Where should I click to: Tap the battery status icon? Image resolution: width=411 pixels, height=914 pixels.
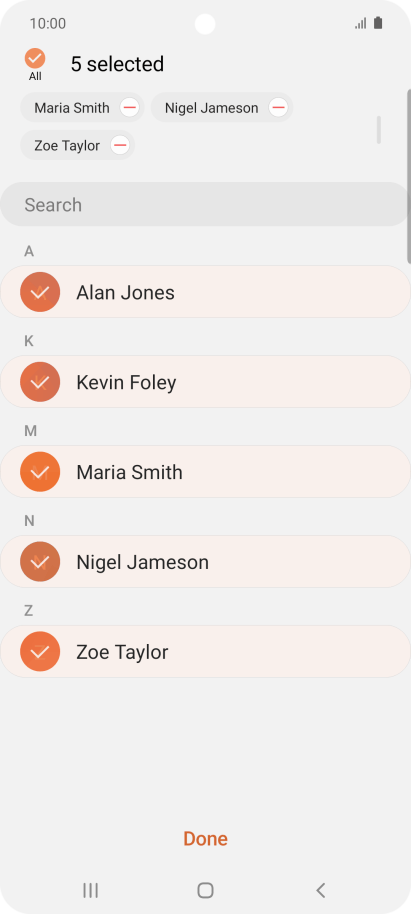coord(378,23)
